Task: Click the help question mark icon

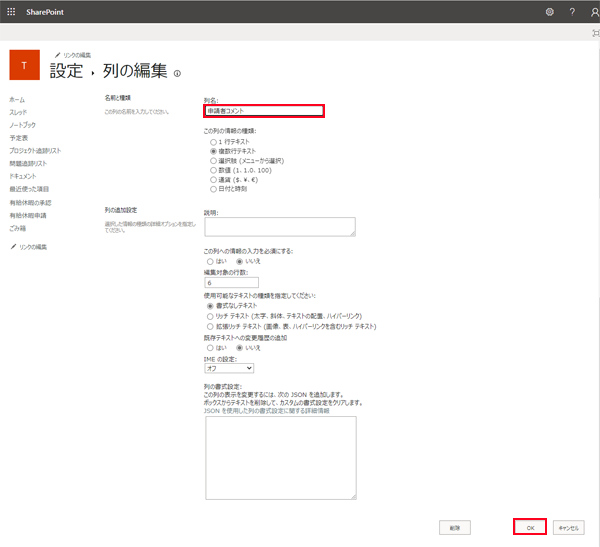Action: tap(572, 12)
